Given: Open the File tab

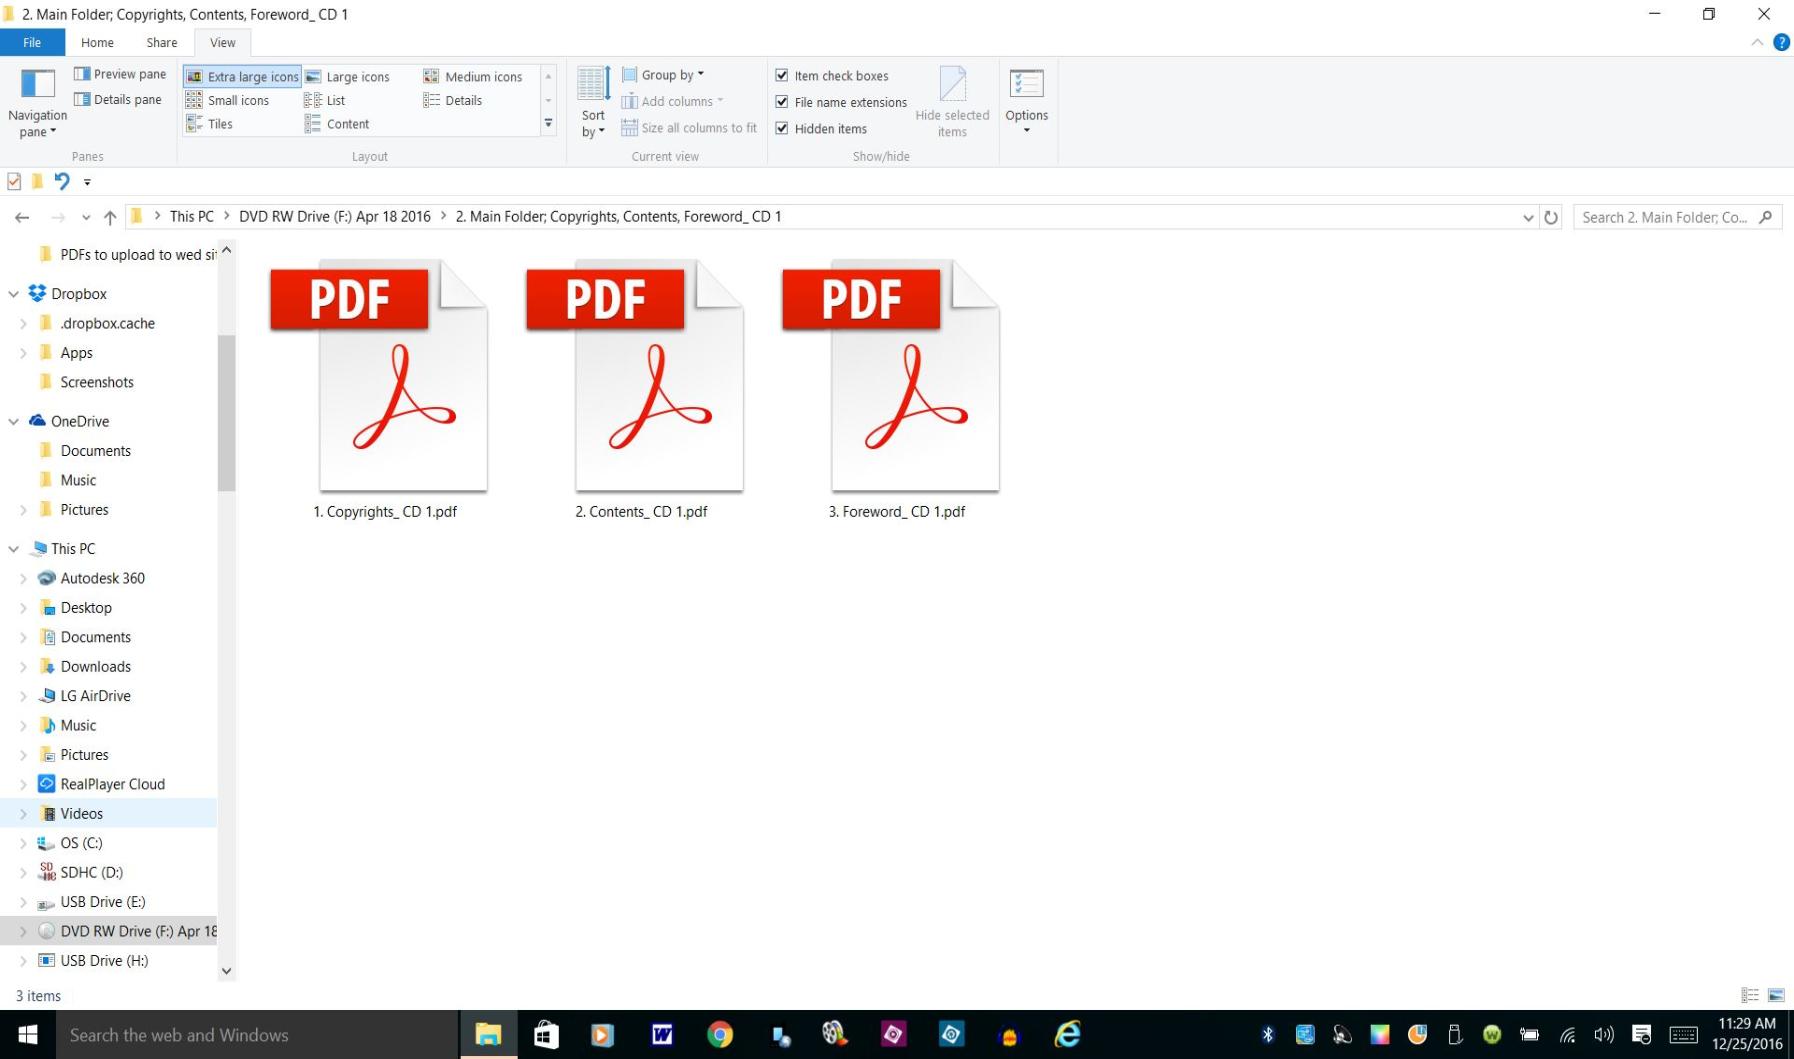Looking at the screenshot, I should [32, 42].
